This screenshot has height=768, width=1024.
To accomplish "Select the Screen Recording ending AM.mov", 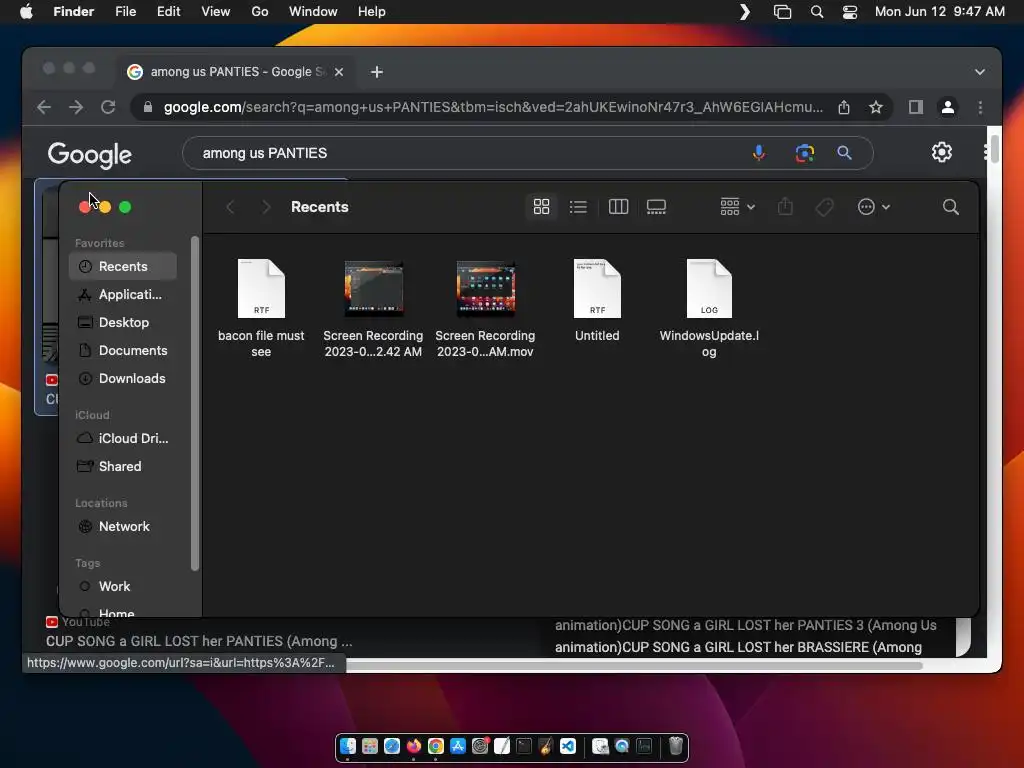I will coord(485,308).
